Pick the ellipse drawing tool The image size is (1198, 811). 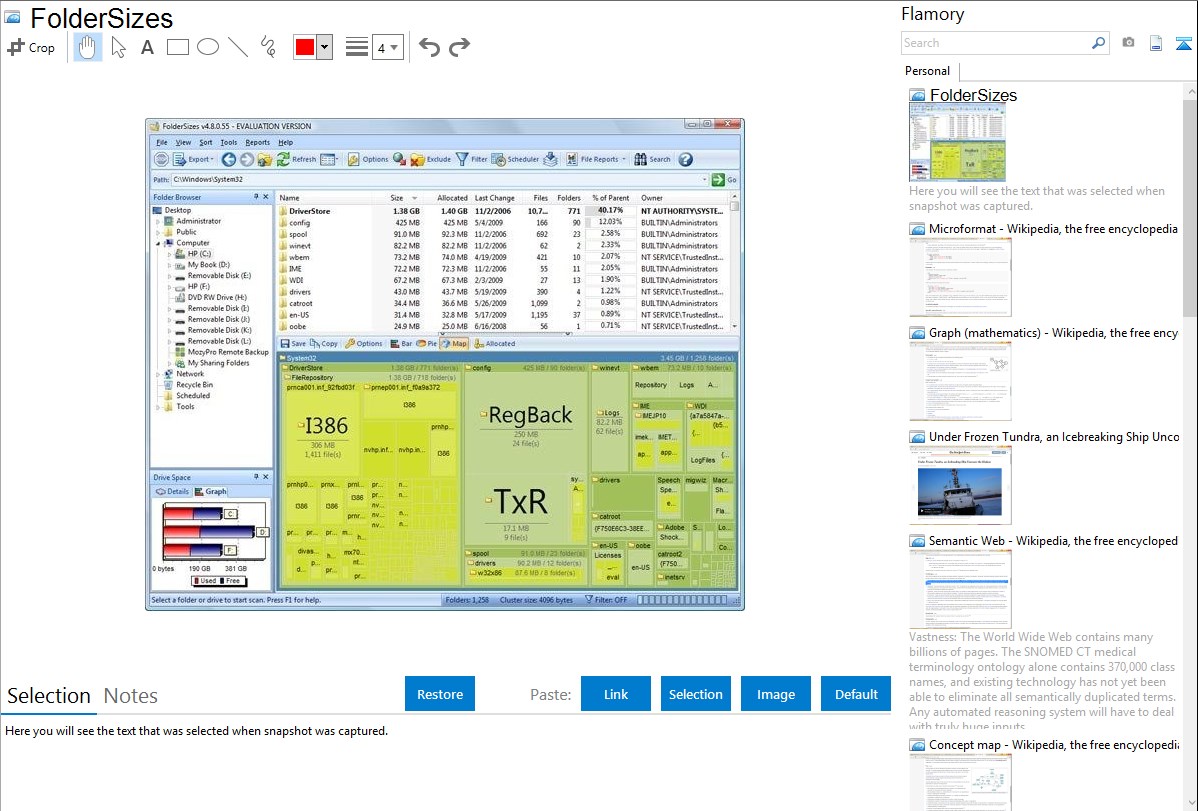(x=208, y=47)
